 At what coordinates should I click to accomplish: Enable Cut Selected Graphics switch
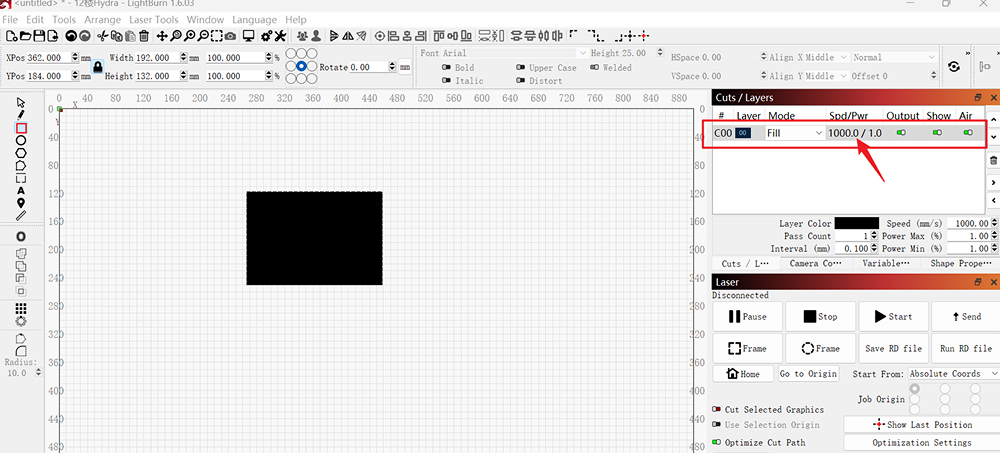coord(716,410)
